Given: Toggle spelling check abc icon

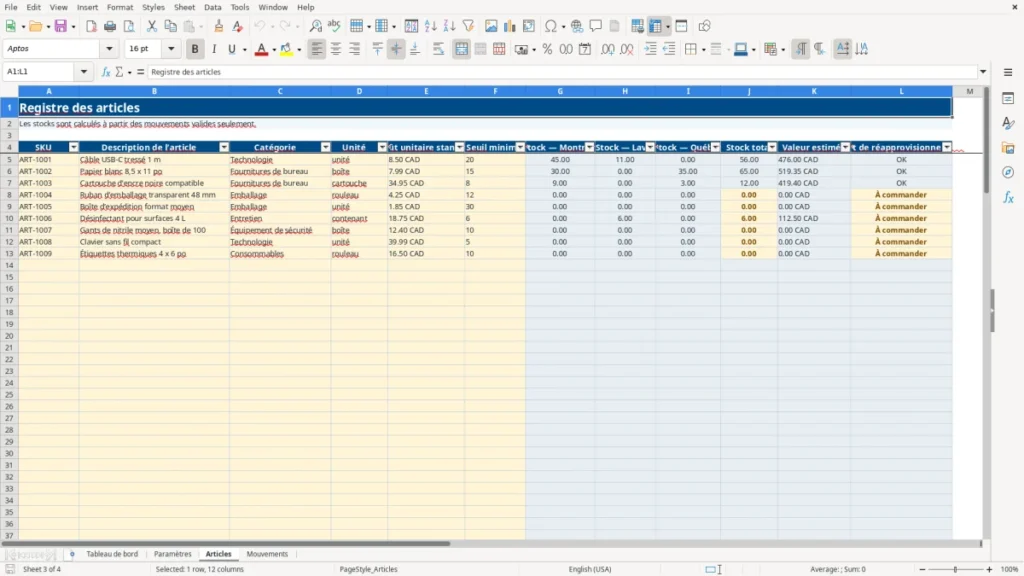Looking at the screenshot, I should pos(334,26).
